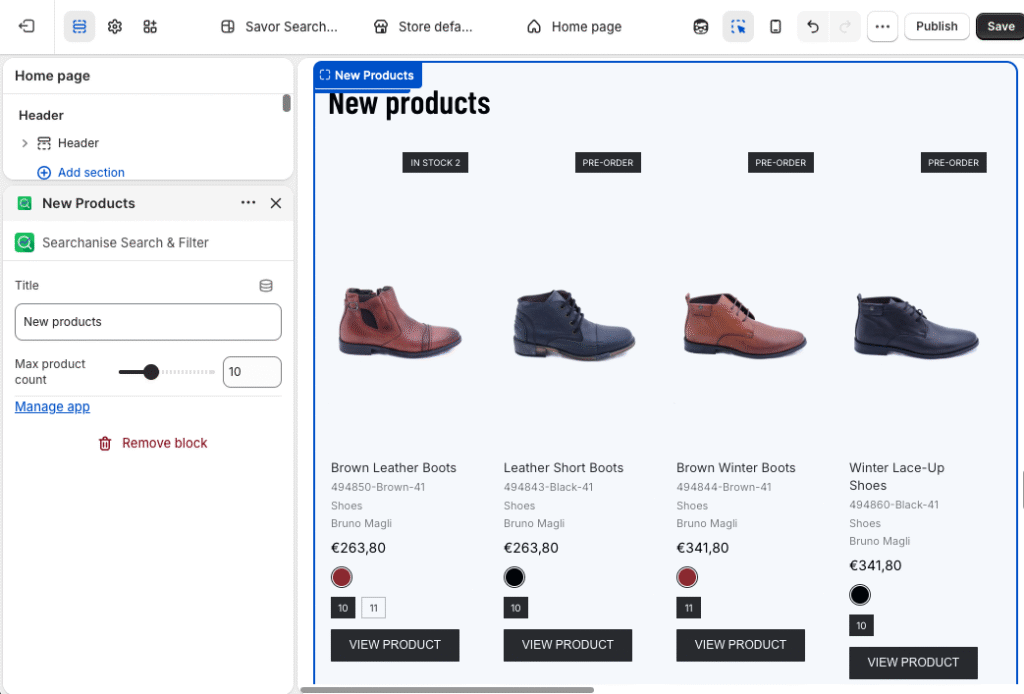Click the undo arrow icon
This screenshot has width=1024, height=694.
click(812, 27)
